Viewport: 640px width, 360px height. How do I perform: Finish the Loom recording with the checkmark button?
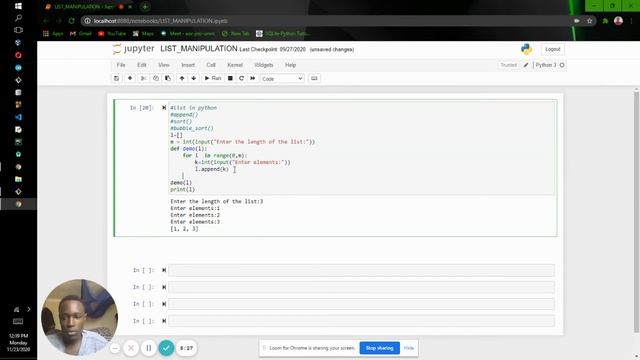click(166, 348)
